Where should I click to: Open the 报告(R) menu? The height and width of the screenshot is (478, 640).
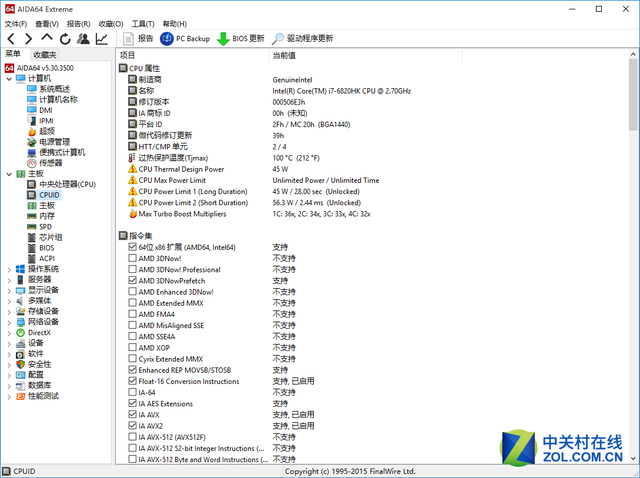[79, 24]
